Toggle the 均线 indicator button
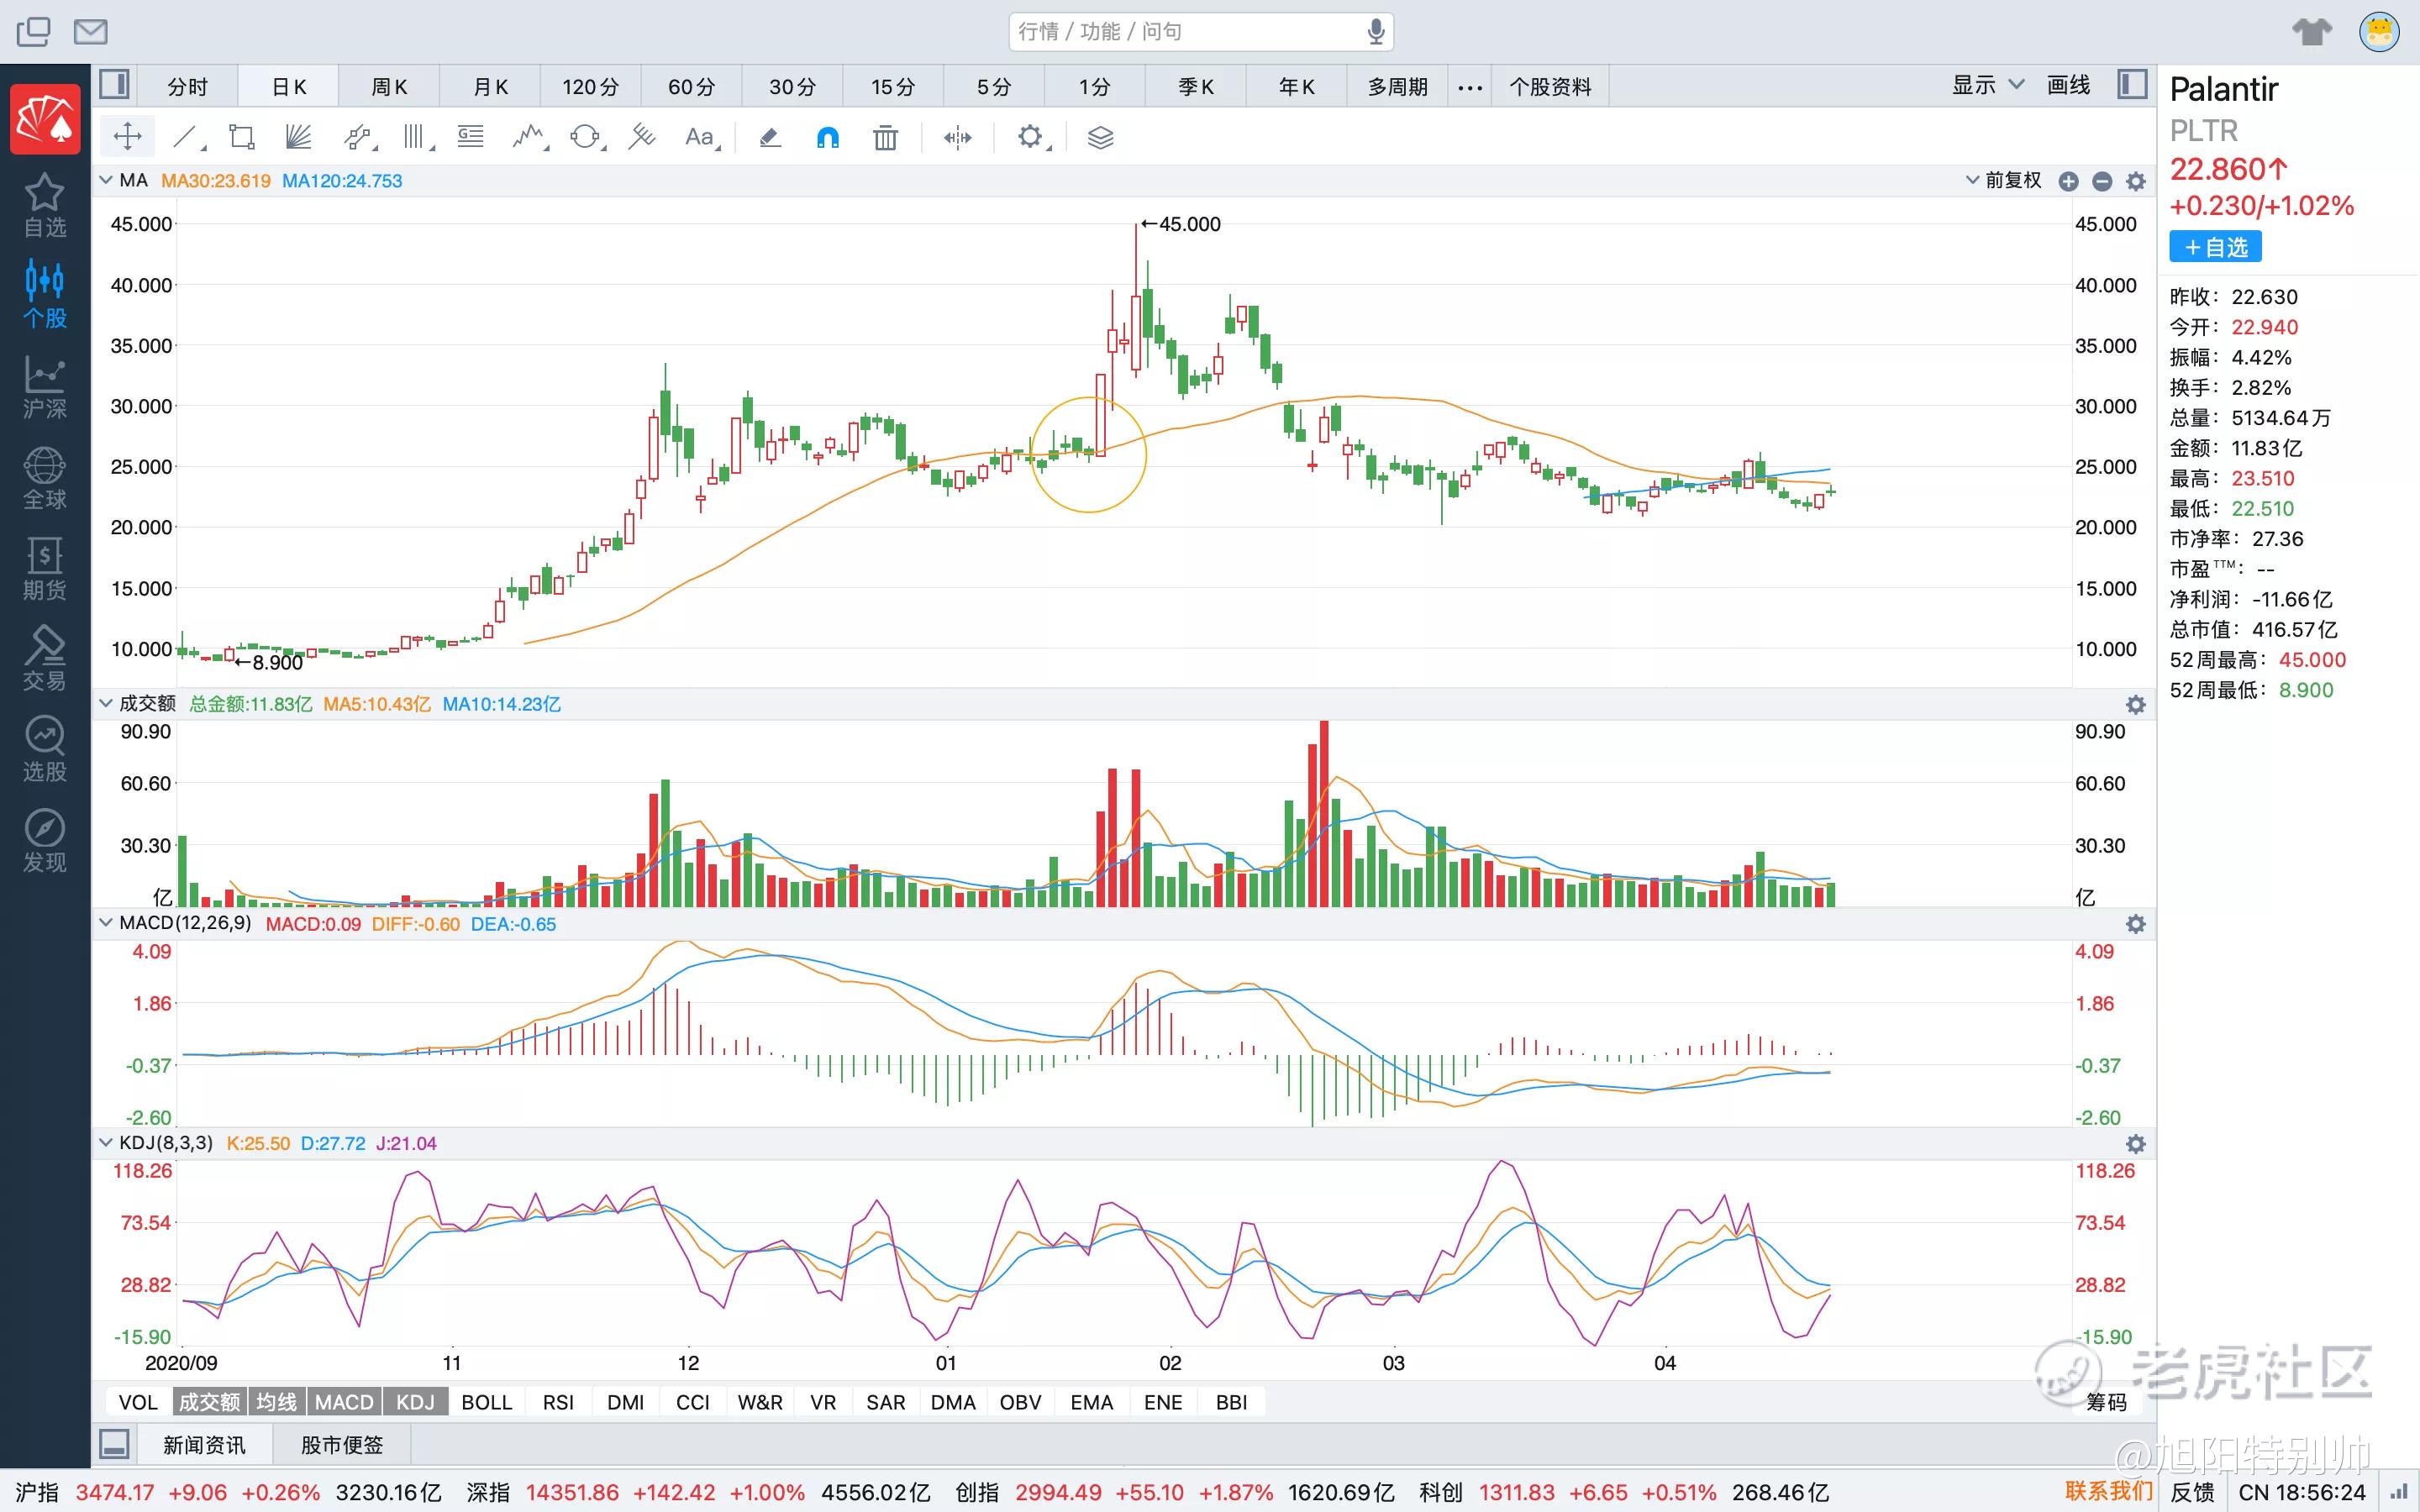The width and height of the screenshot is (2420, 1512). point(277,1402)
